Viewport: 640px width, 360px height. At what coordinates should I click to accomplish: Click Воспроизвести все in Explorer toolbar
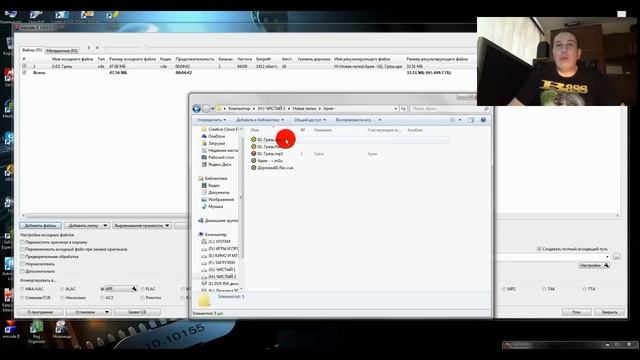click(353, 120)
